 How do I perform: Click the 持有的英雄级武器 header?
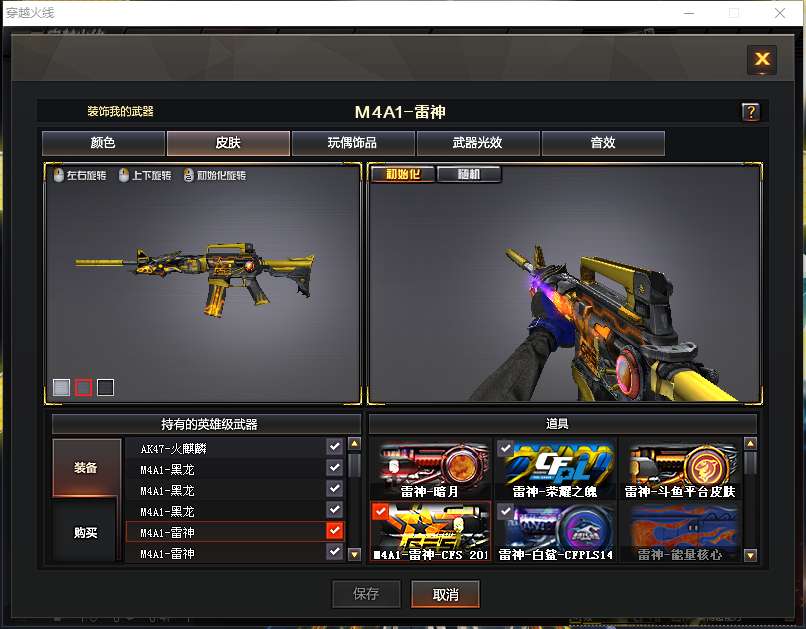coord(208,424)
